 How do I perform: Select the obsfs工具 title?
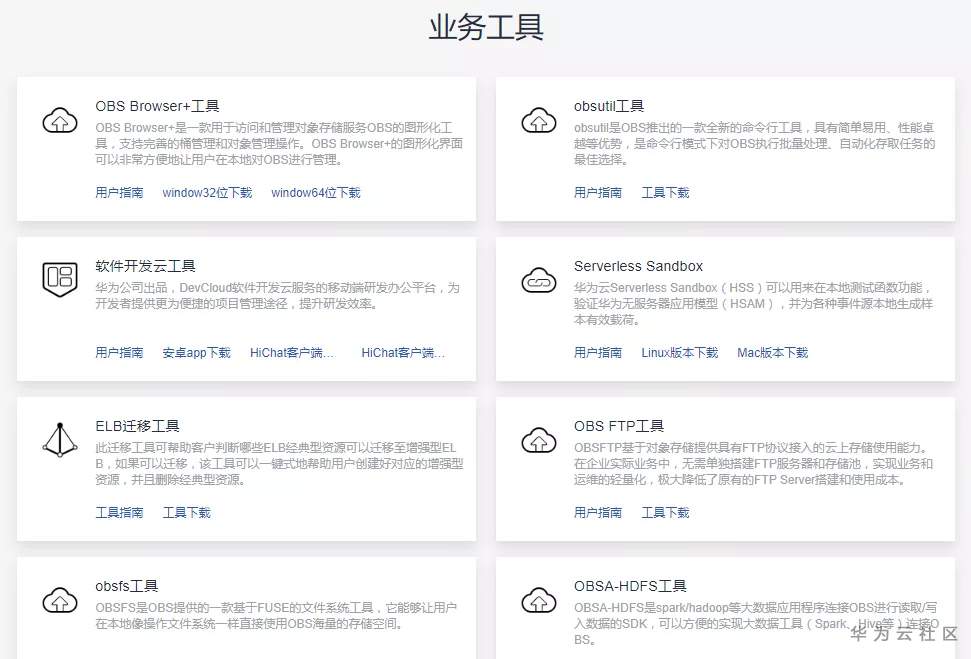[127, 585]
